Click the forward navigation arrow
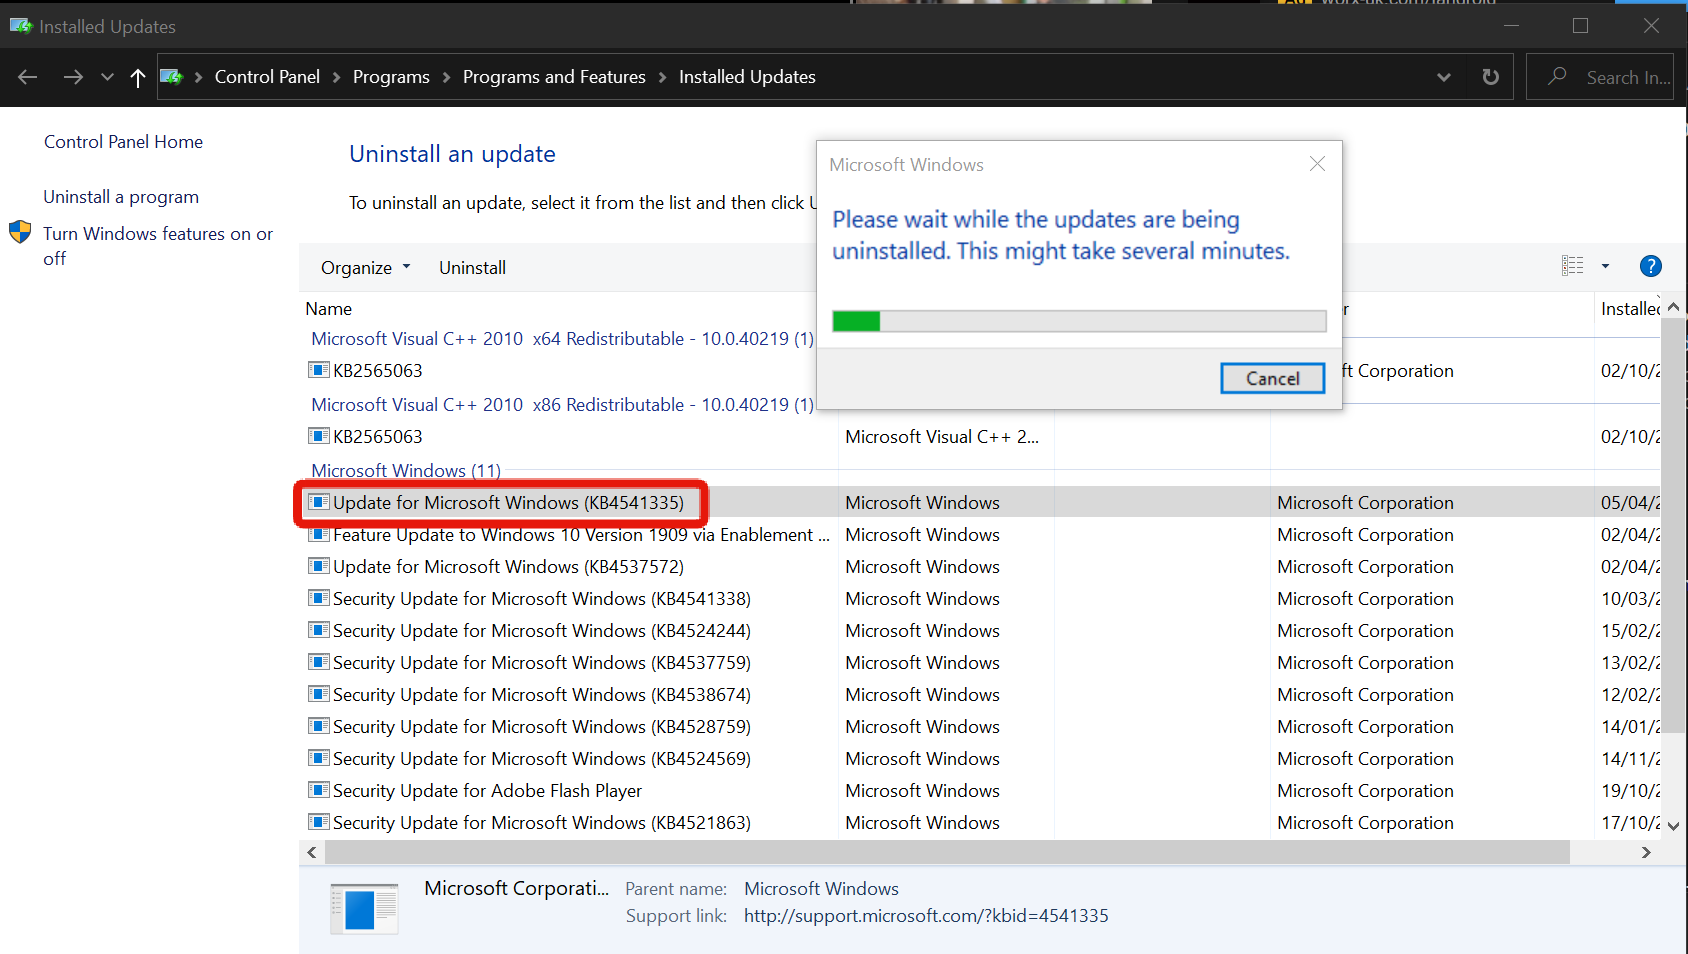 tap(73, 77)
